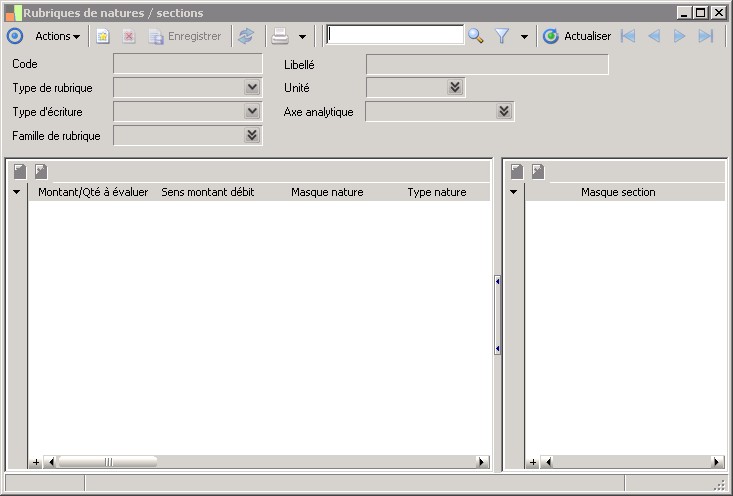Viewport: 733px width, 496px height.
Task: Open left grid column menu triangle
Action: [x=17, y=192]
